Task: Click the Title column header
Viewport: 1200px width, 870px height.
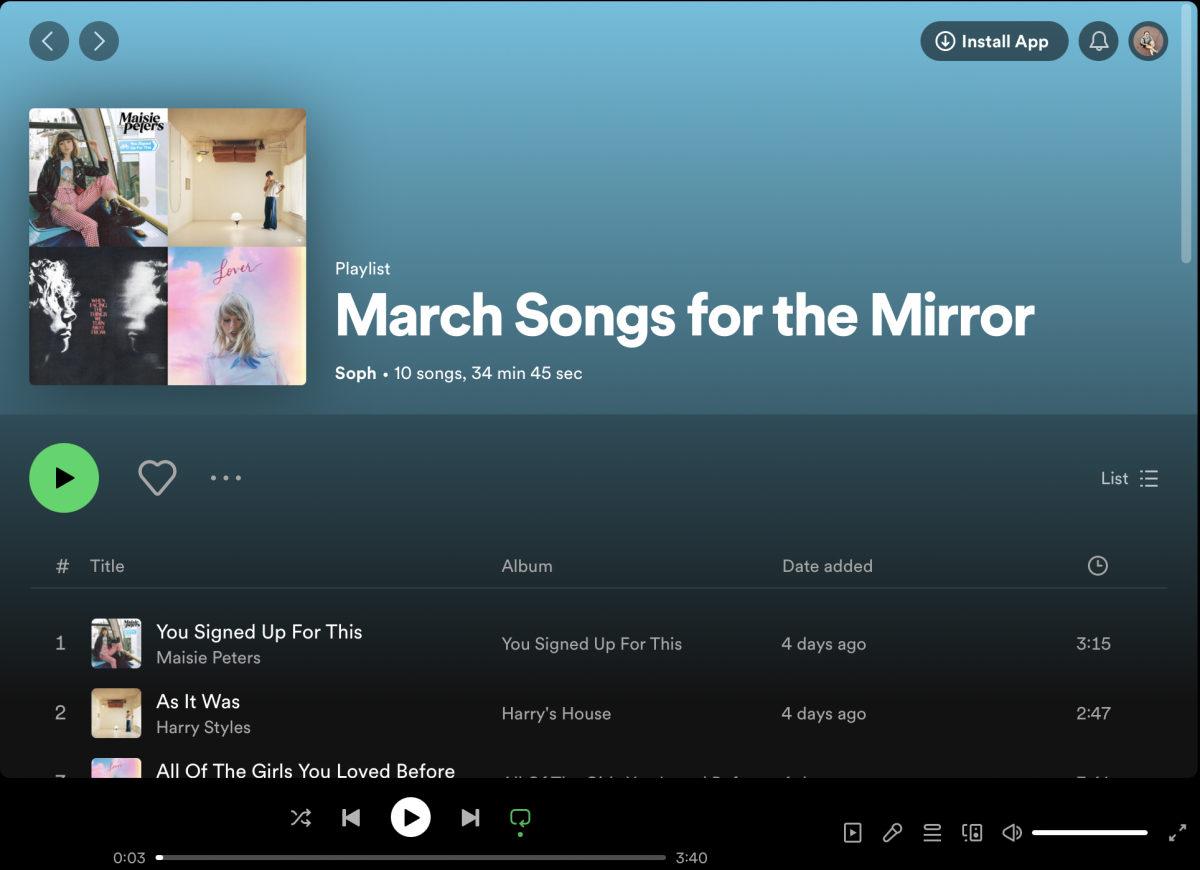Action: coord(107,566)
